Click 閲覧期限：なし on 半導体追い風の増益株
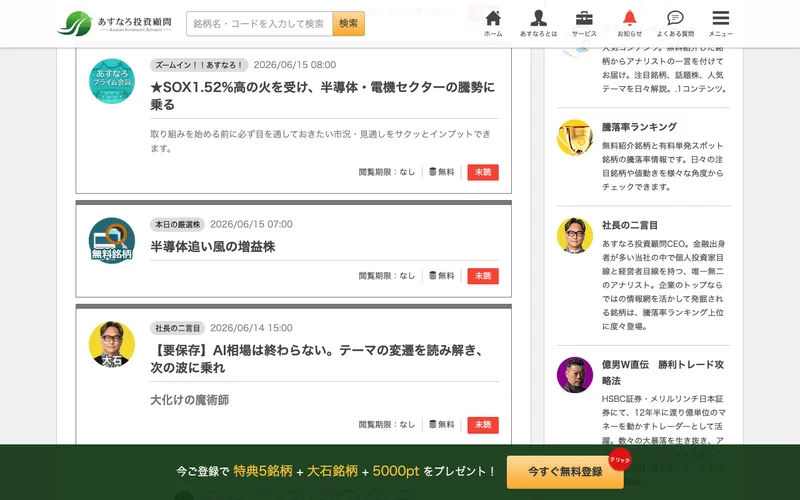Screen dimensions: 800x500 [387, 276]
